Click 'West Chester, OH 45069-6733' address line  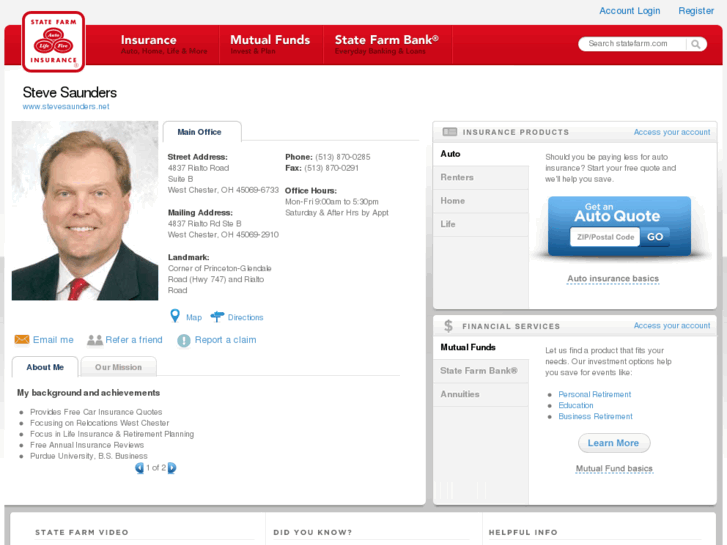pos(223,190)
